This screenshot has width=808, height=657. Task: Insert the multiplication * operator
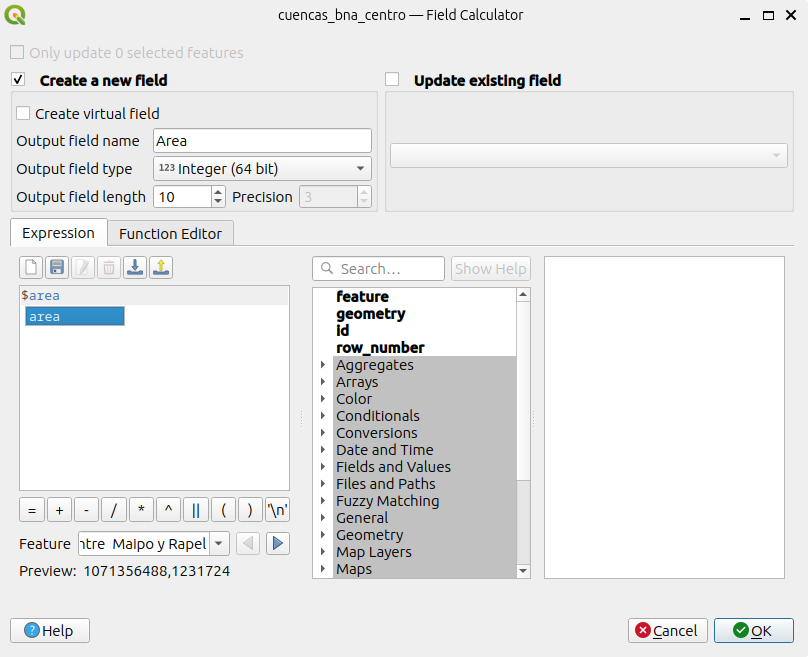(x=141, y=510)
